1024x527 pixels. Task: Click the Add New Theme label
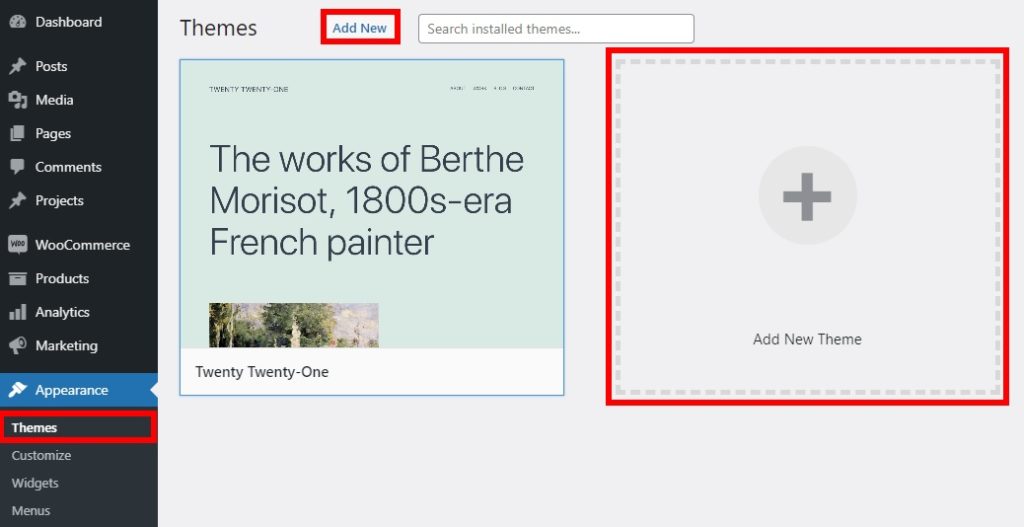[807, 339]
